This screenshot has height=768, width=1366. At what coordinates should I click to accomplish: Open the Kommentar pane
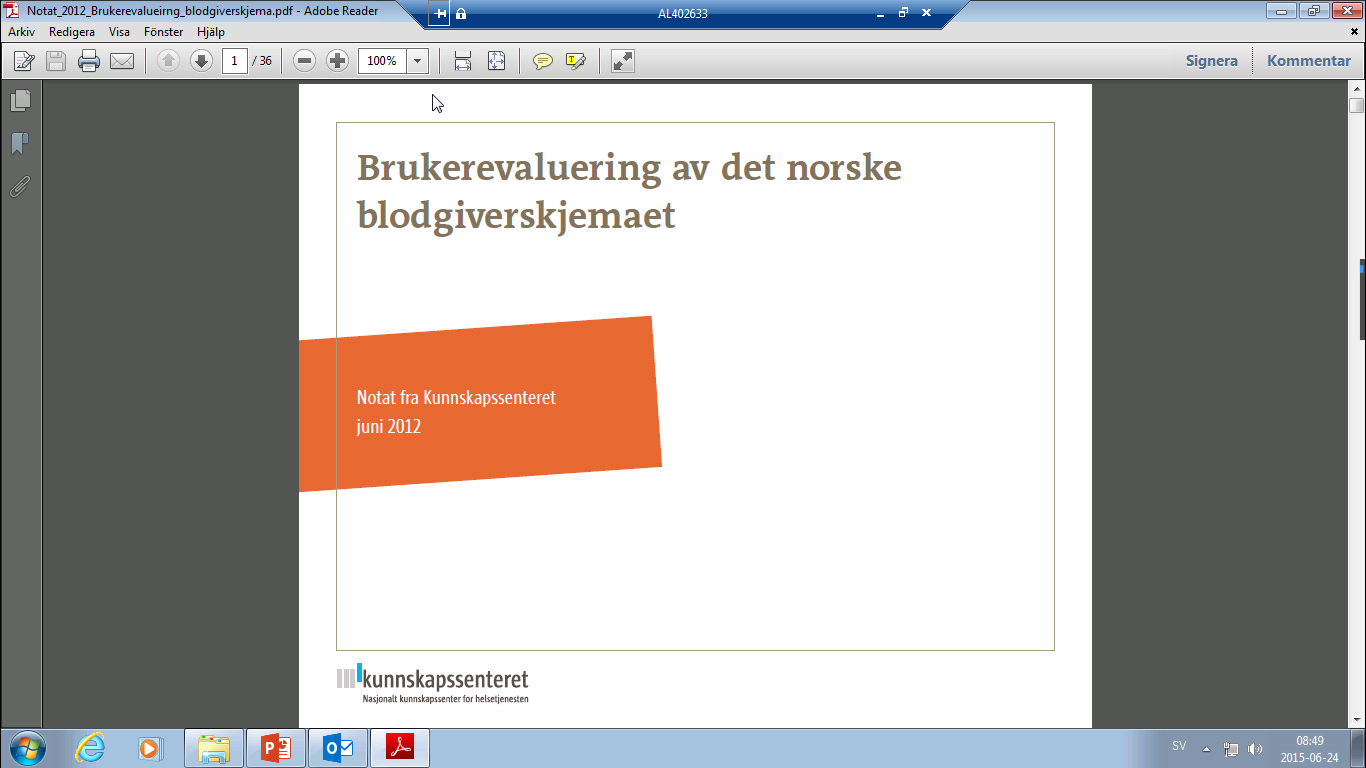(1309, 61)
